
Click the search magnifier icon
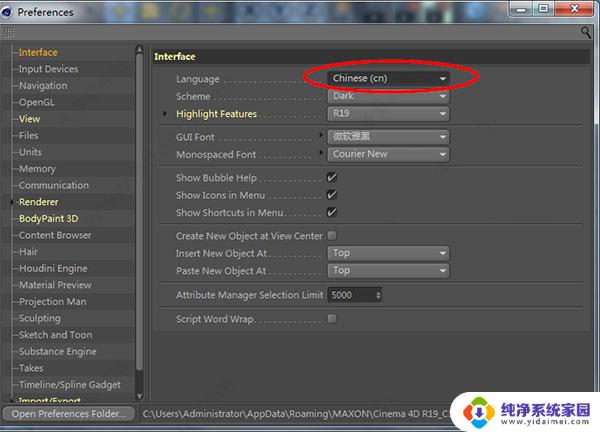pos(585,33)
